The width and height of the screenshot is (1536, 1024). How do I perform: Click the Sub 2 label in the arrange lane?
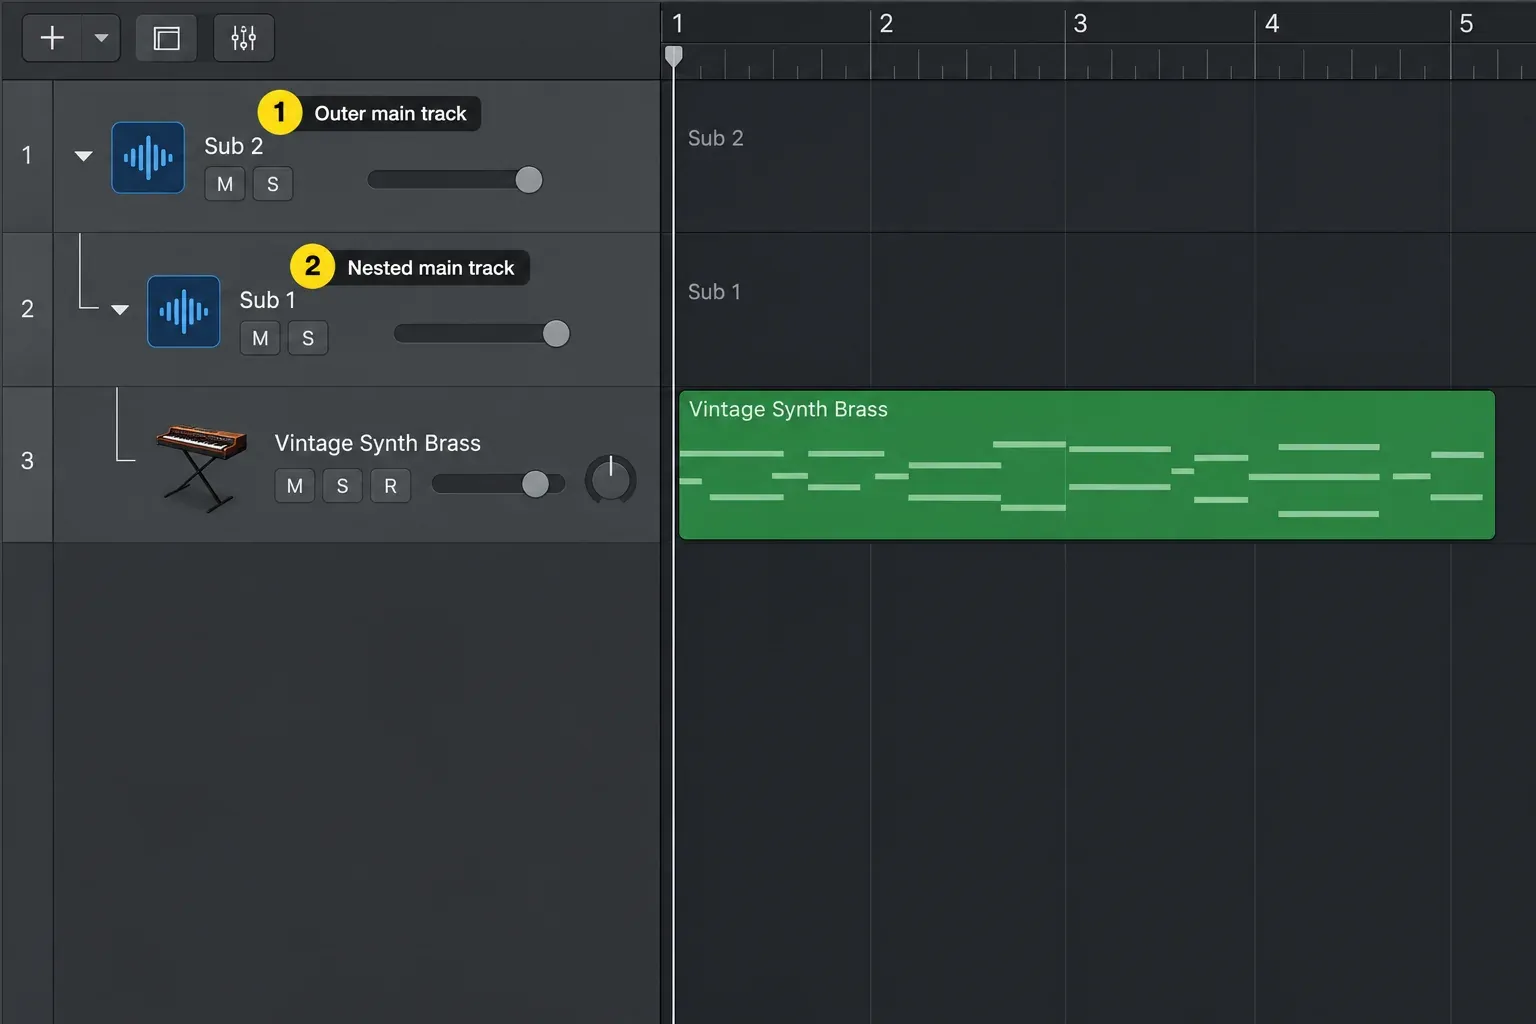click(716, 138)
